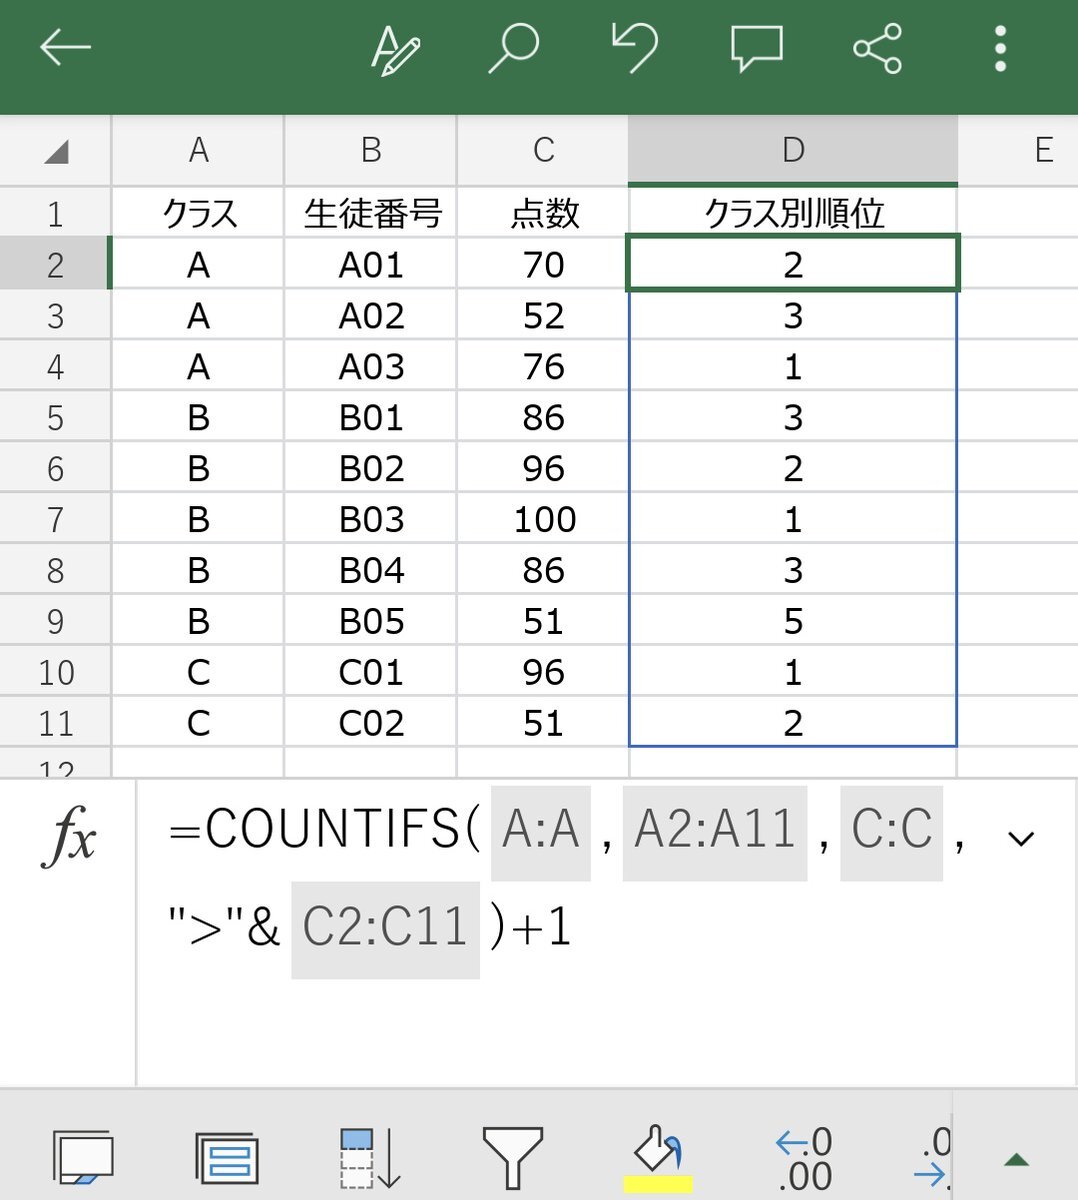Viewport: 1078px width, 1200px height.
Task: Open the text editing pen tool
Action: click(x=395, y=49)
